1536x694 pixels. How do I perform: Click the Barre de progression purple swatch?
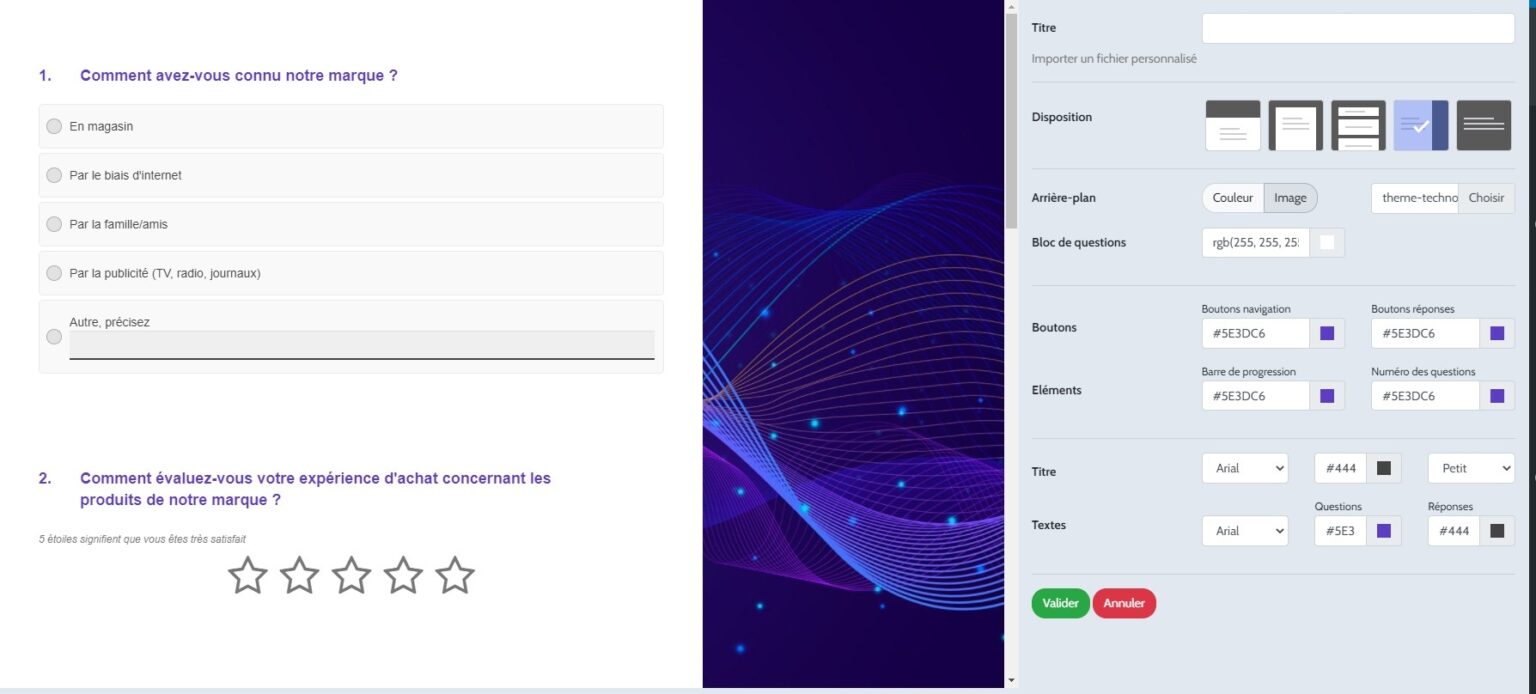point(1327,395)
